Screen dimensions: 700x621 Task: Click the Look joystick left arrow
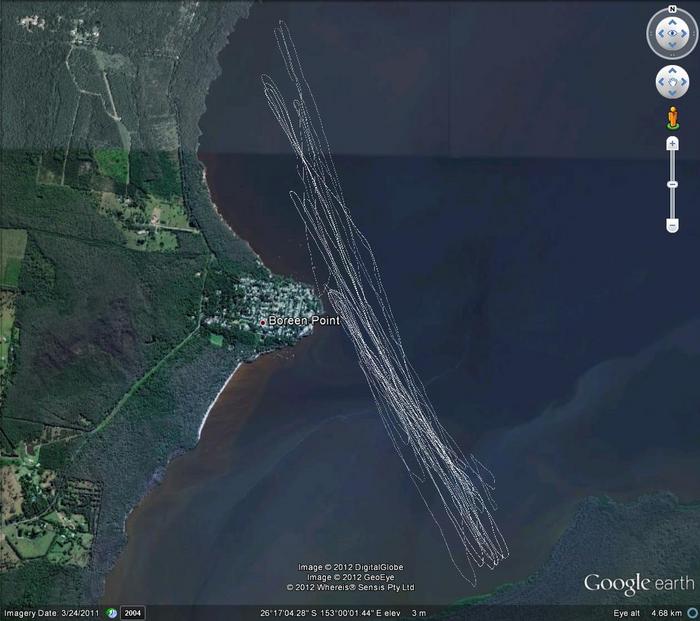659,35
